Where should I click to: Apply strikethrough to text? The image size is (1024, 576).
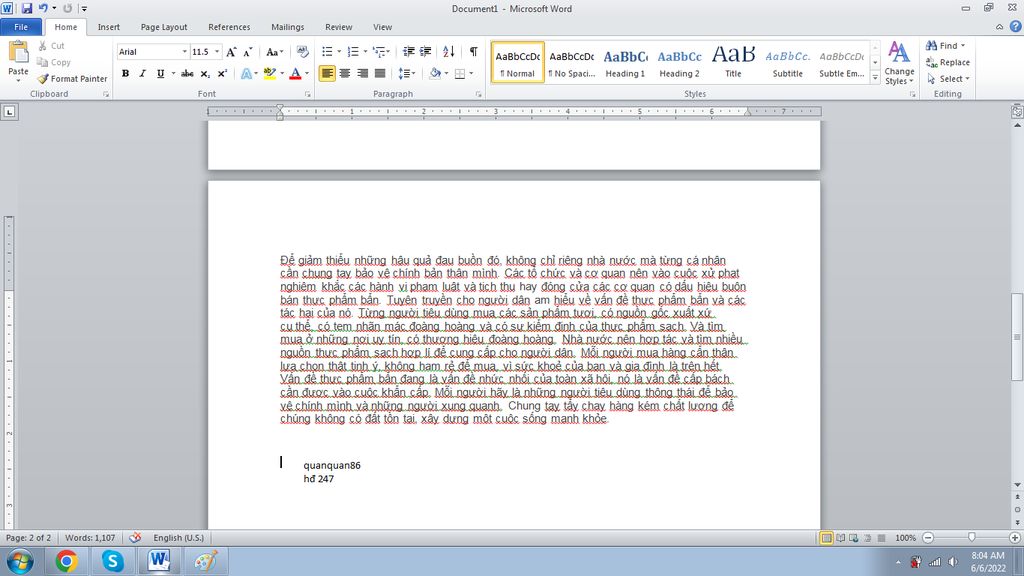pyautogui.click(x=187, y=74)
